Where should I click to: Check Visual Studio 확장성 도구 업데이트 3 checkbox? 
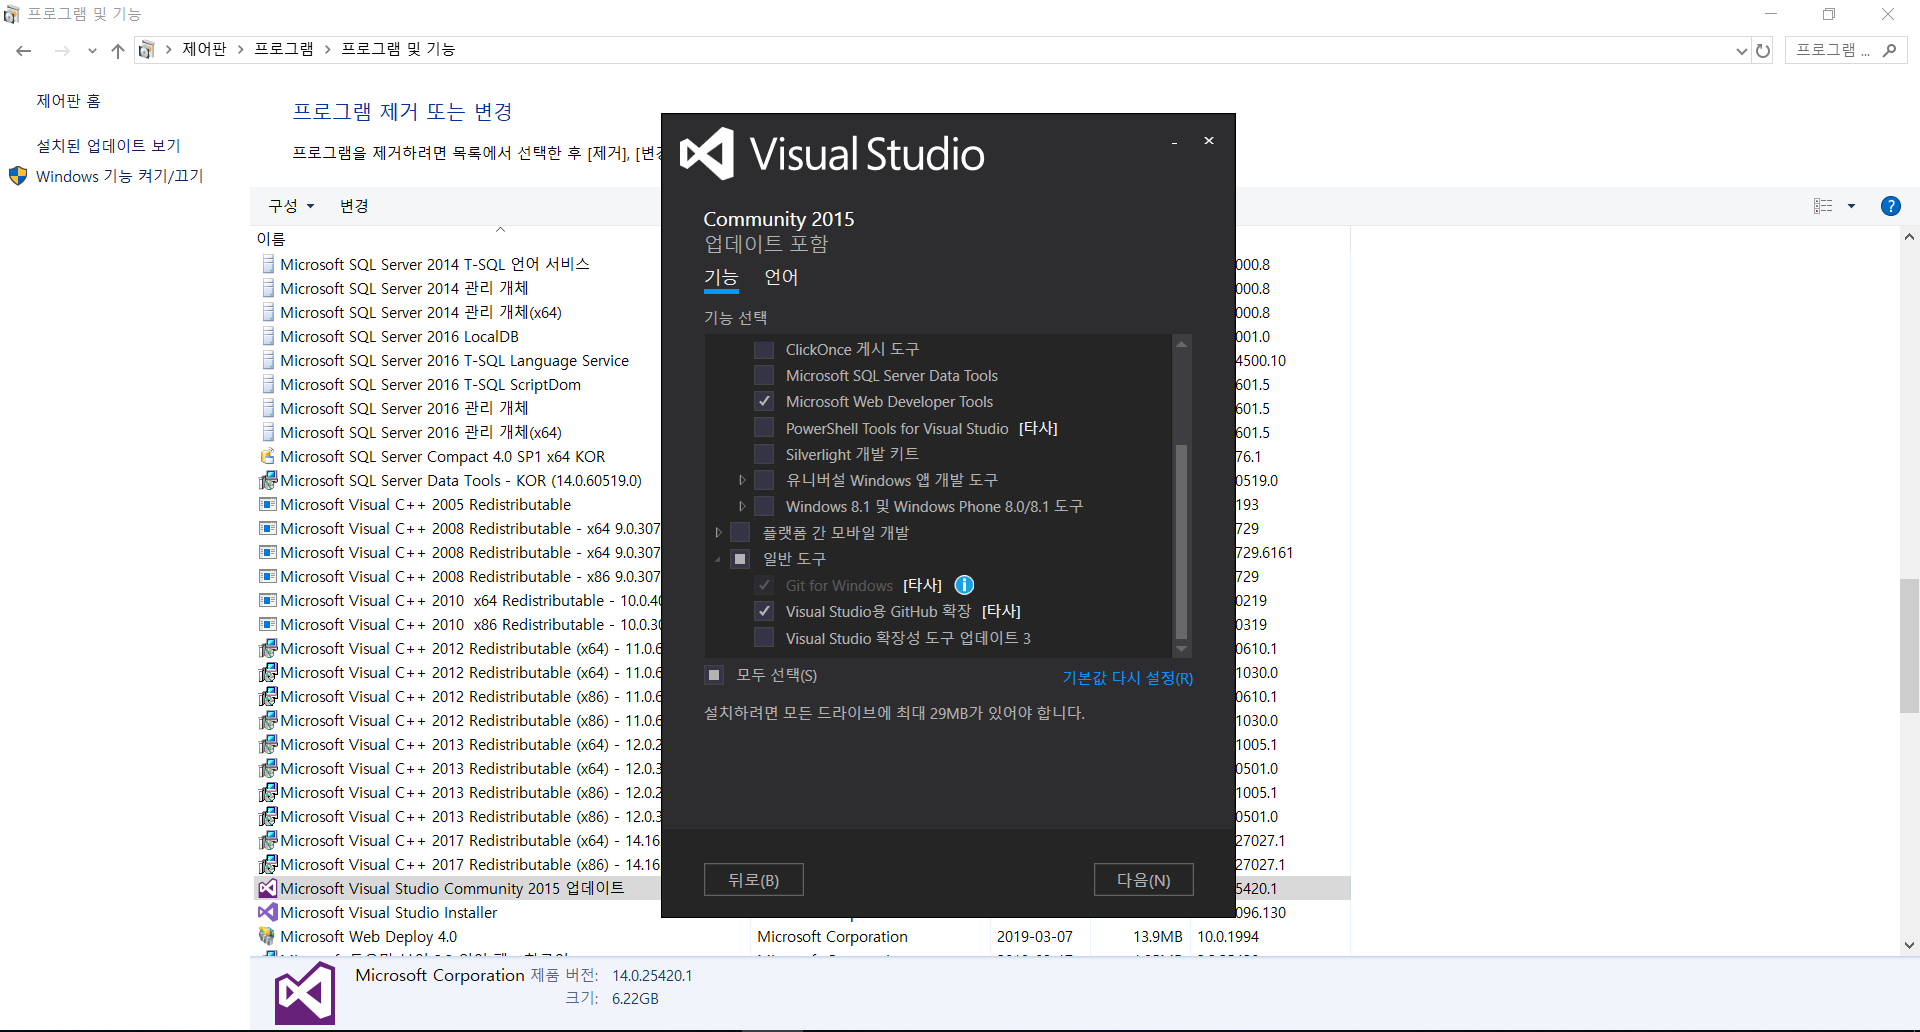coord(764,638)
